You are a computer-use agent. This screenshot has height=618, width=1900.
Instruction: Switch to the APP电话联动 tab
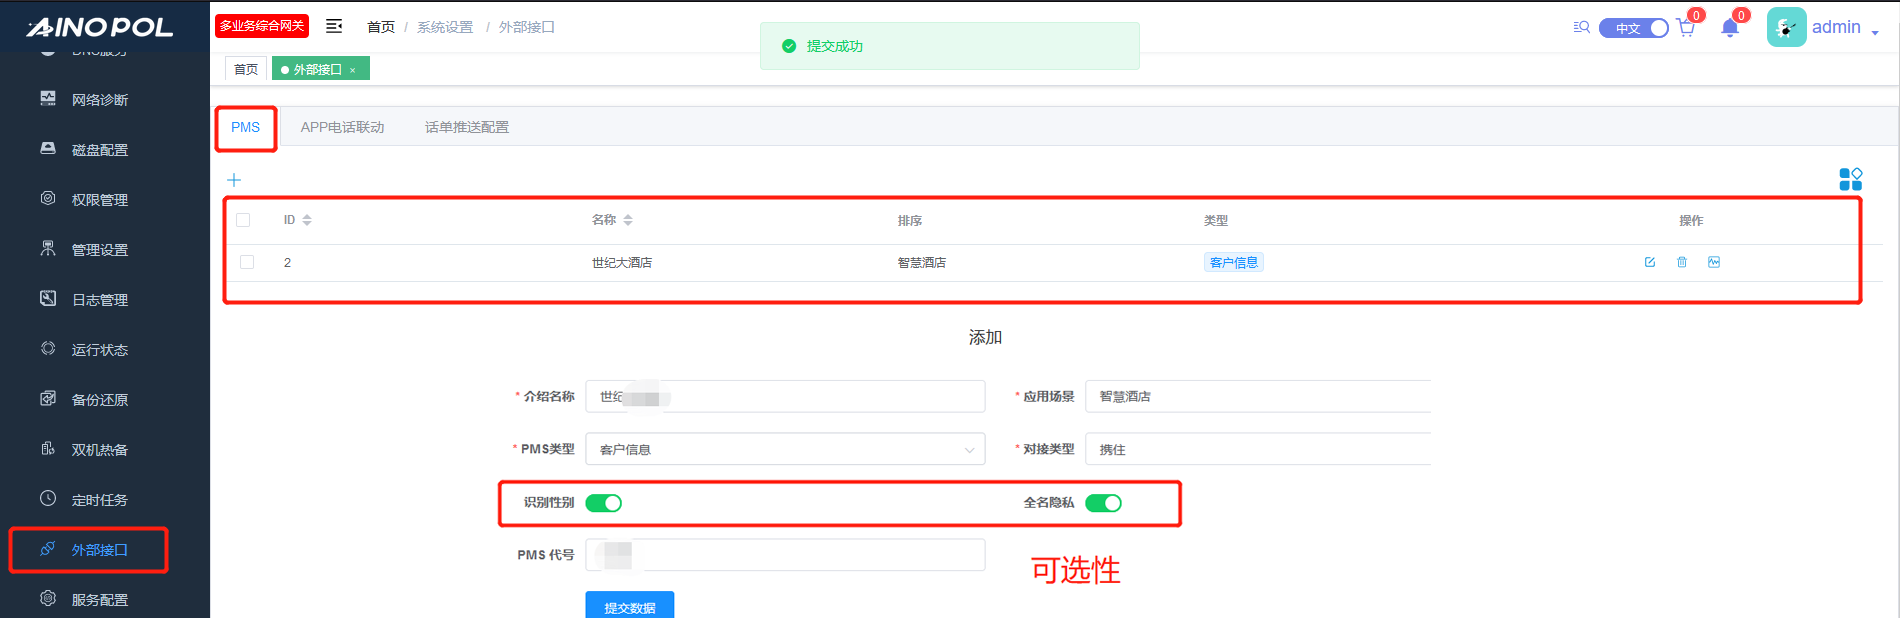(342, 127)
